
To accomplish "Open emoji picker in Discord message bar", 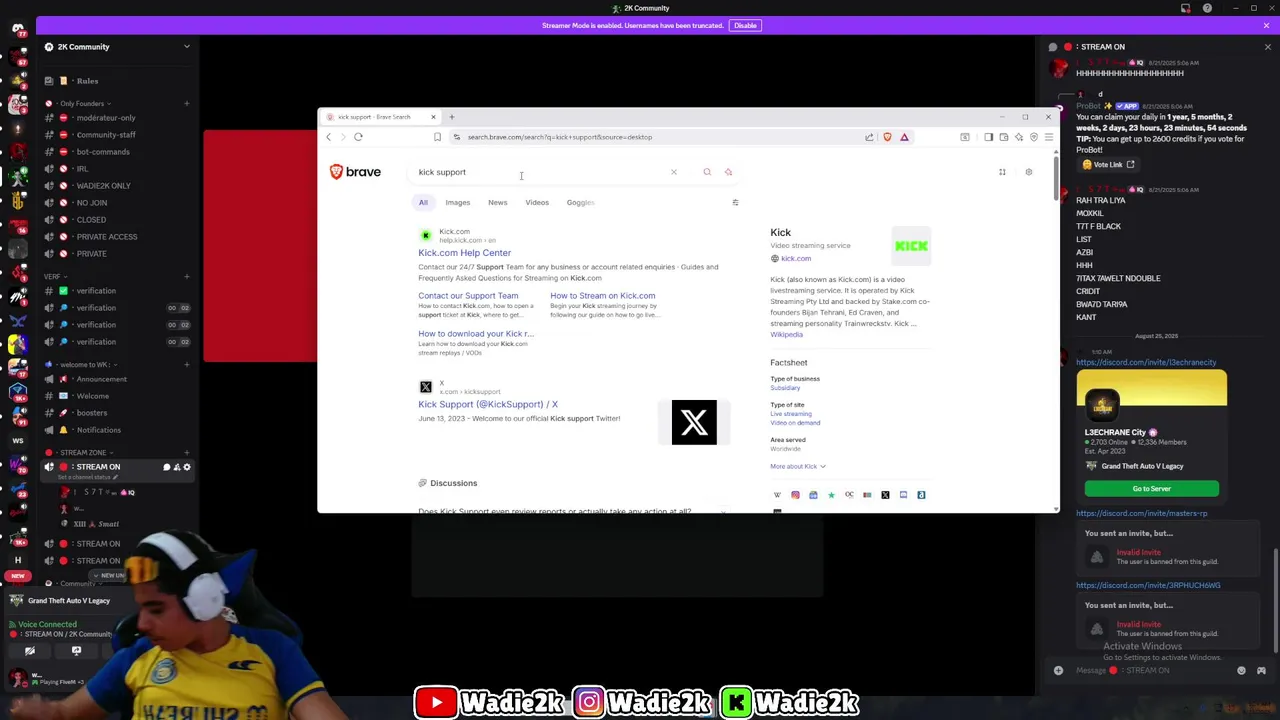I will [1241, 671].
